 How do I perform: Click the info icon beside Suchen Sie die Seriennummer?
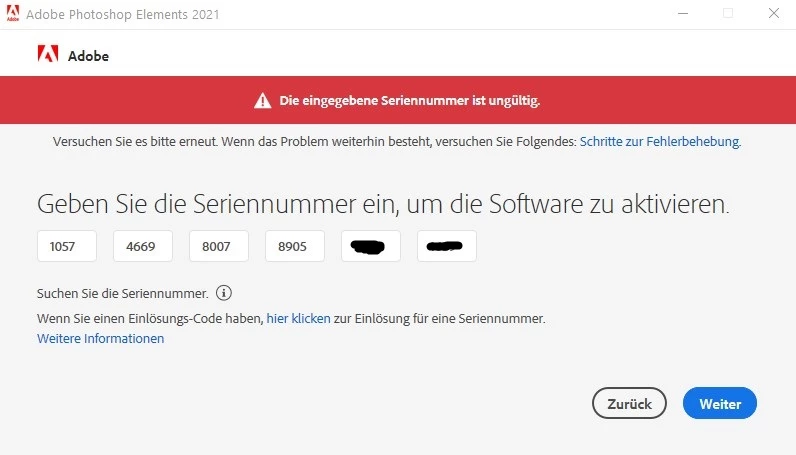pos(224,293)
